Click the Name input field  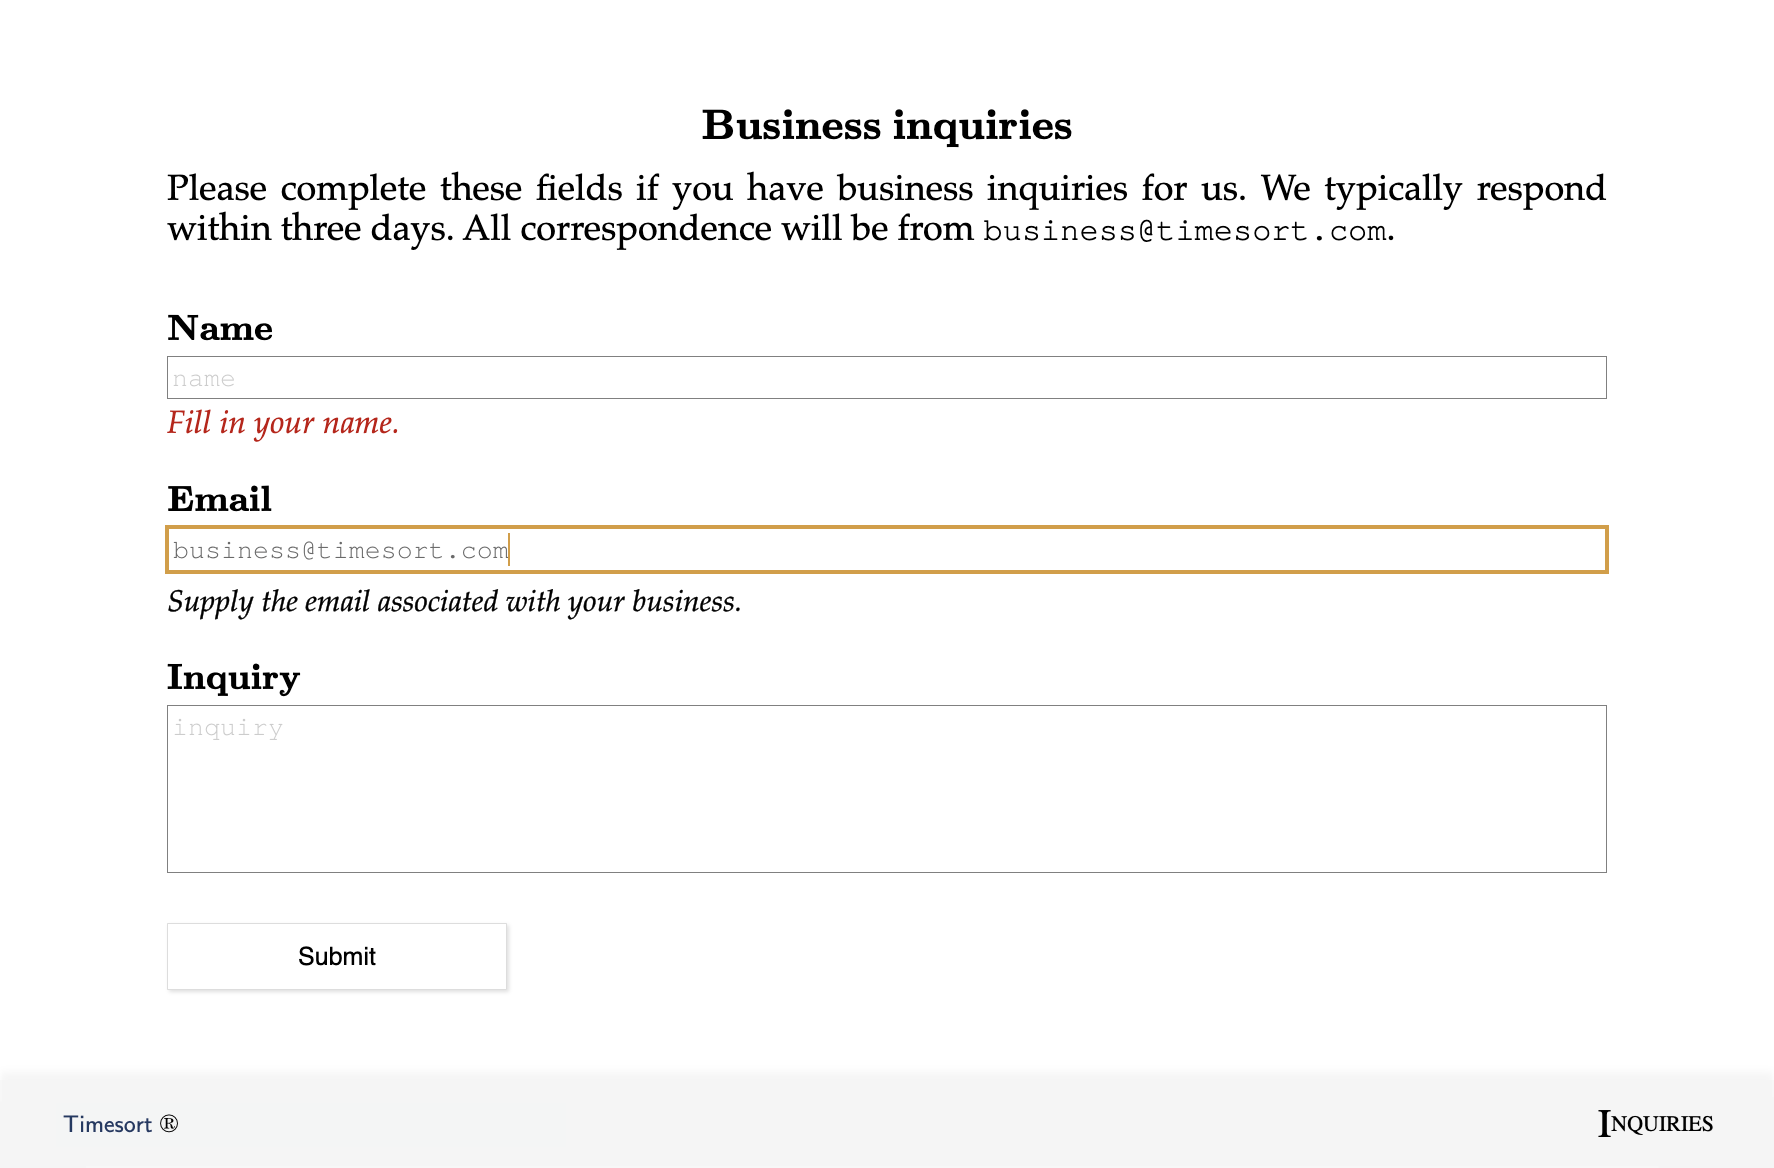point(886,378)
